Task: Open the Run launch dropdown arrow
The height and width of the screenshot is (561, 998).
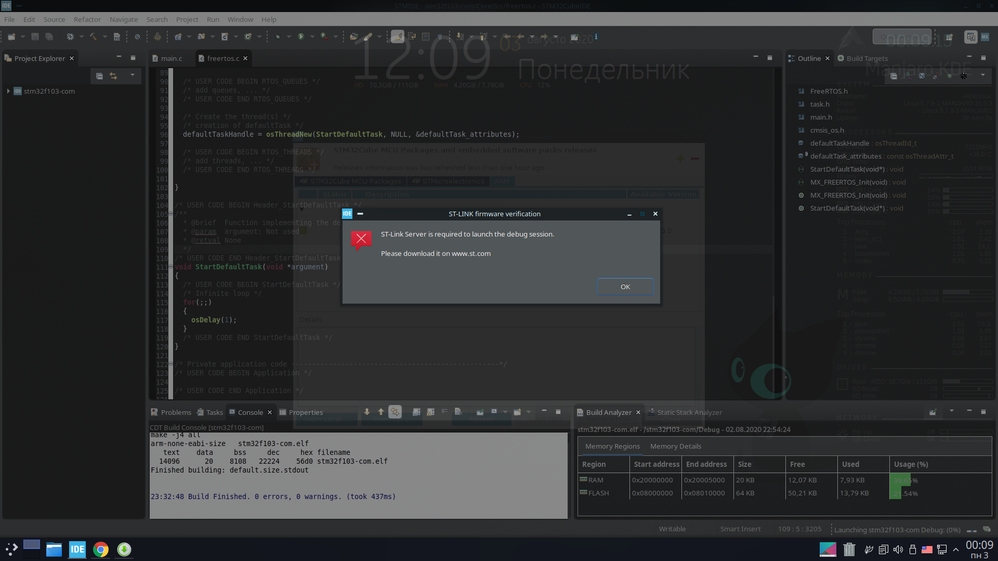Action: point(312,37)
